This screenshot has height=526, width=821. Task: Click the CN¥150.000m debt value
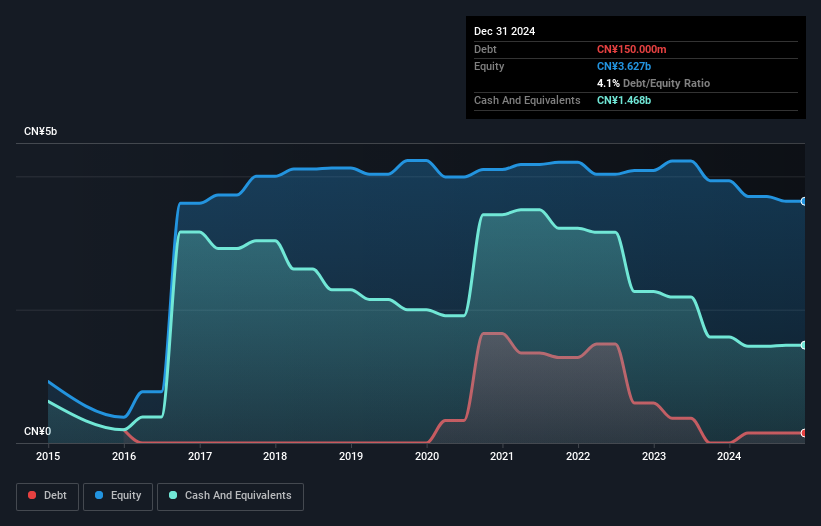pos(631,49)
